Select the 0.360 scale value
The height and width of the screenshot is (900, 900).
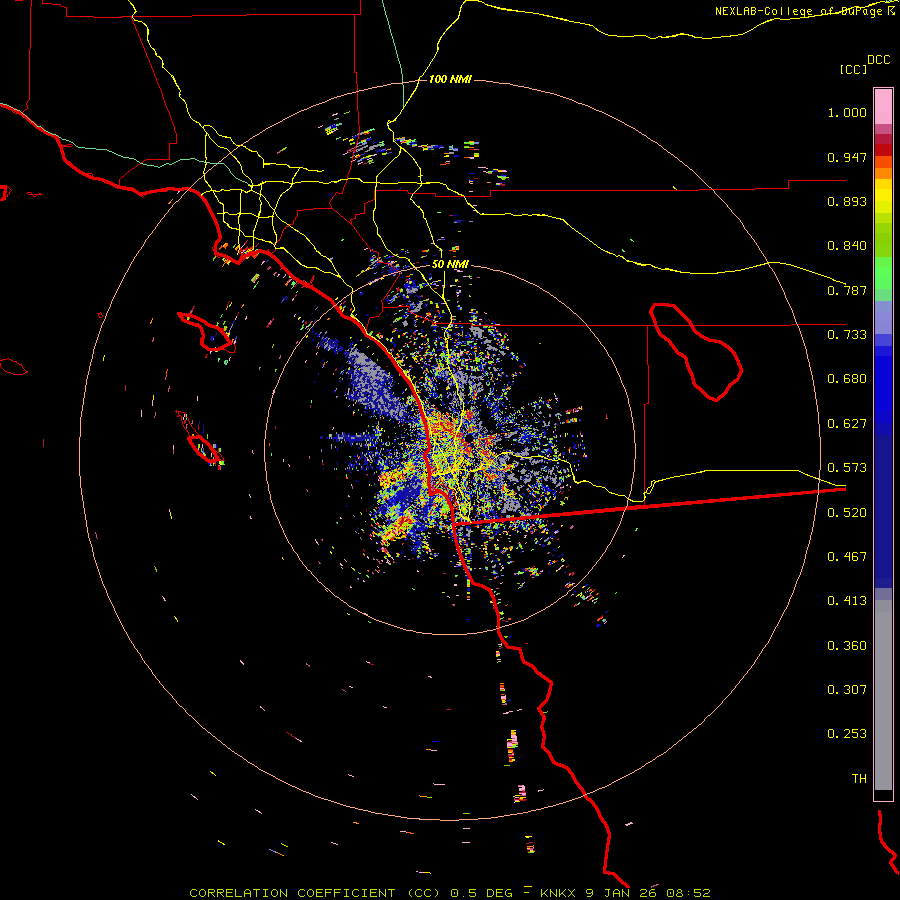click(847, 646)
